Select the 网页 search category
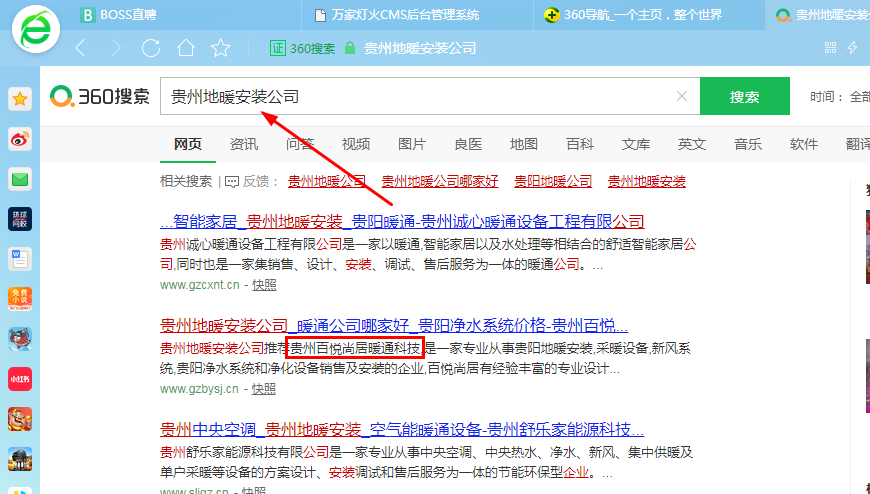Viewport: 870px width, 494px height. (x=188, y=144)
